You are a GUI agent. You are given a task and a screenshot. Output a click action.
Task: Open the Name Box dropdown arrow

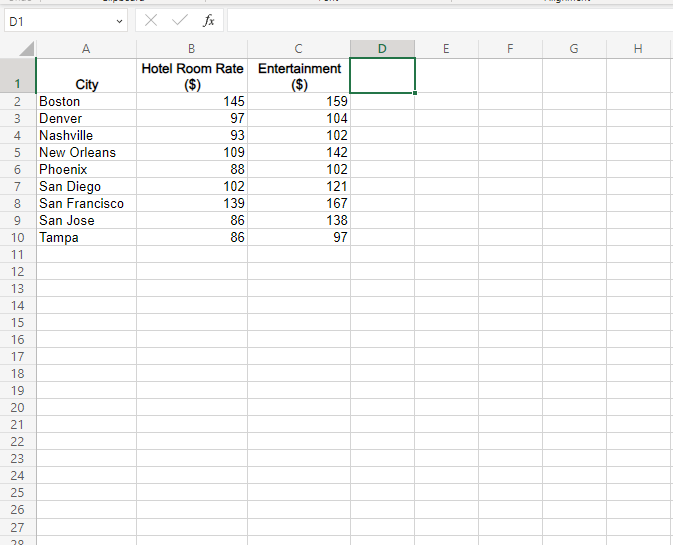[119, 21]
